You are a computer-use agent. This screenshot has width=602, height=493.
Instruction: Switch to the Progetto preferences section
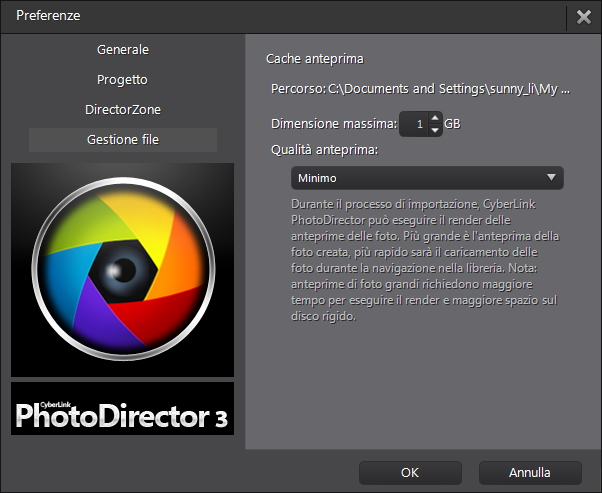(122, 79)
